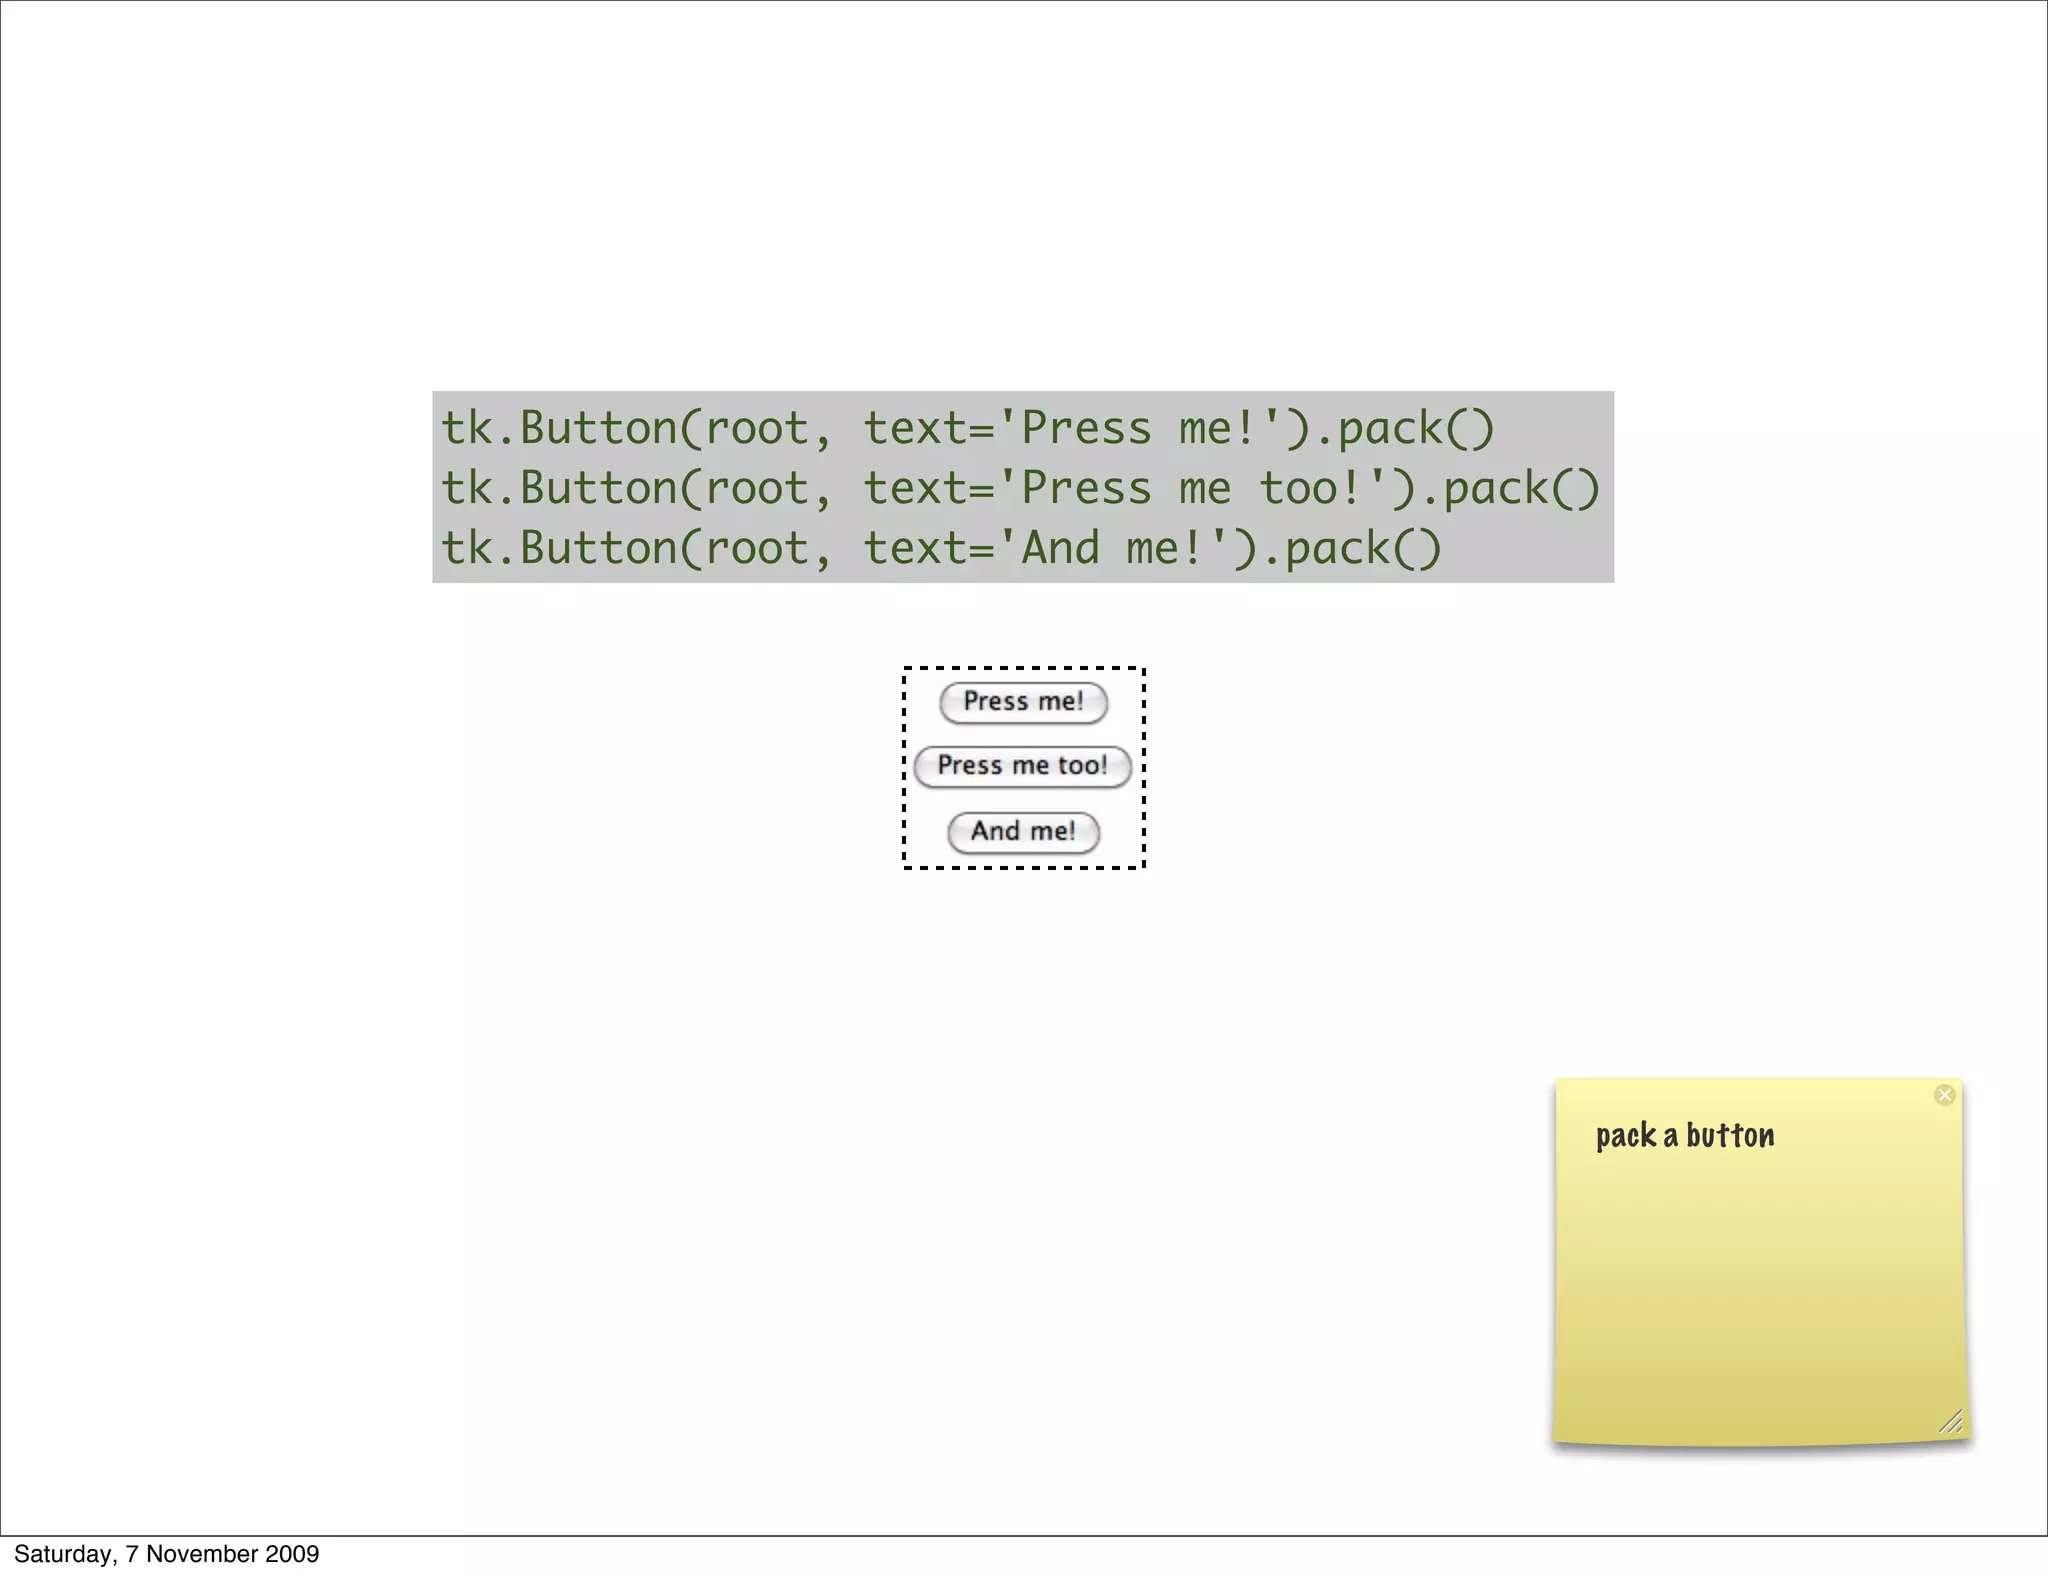Close the yellow sticky note
The height and width of the screenshot is (1576, 2048).
[x=1944, y=1095]
